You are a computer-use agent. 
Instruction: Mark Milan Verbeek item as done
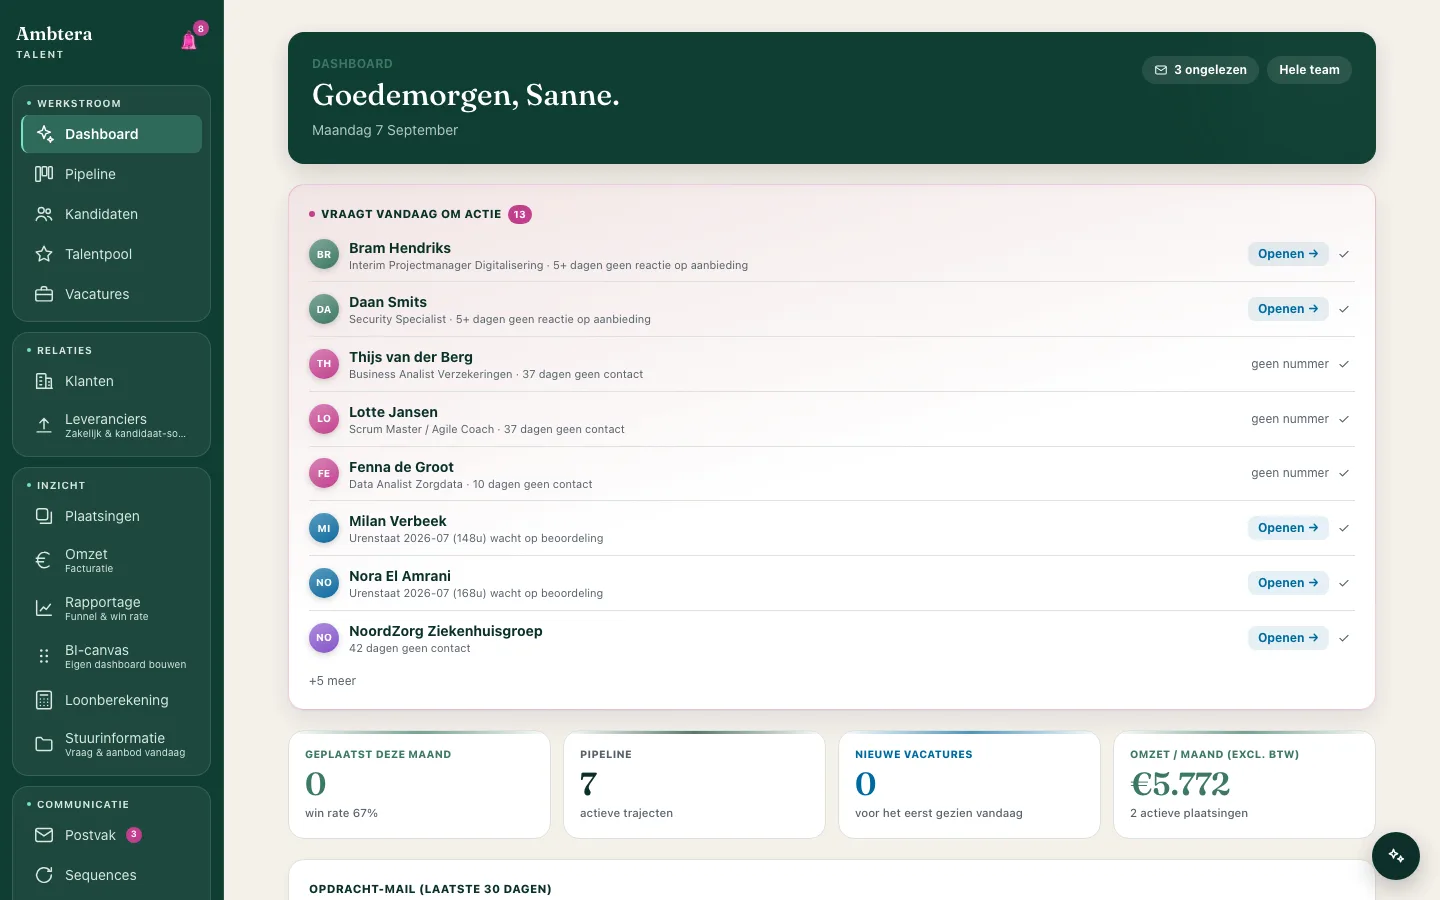[1344, 528]
